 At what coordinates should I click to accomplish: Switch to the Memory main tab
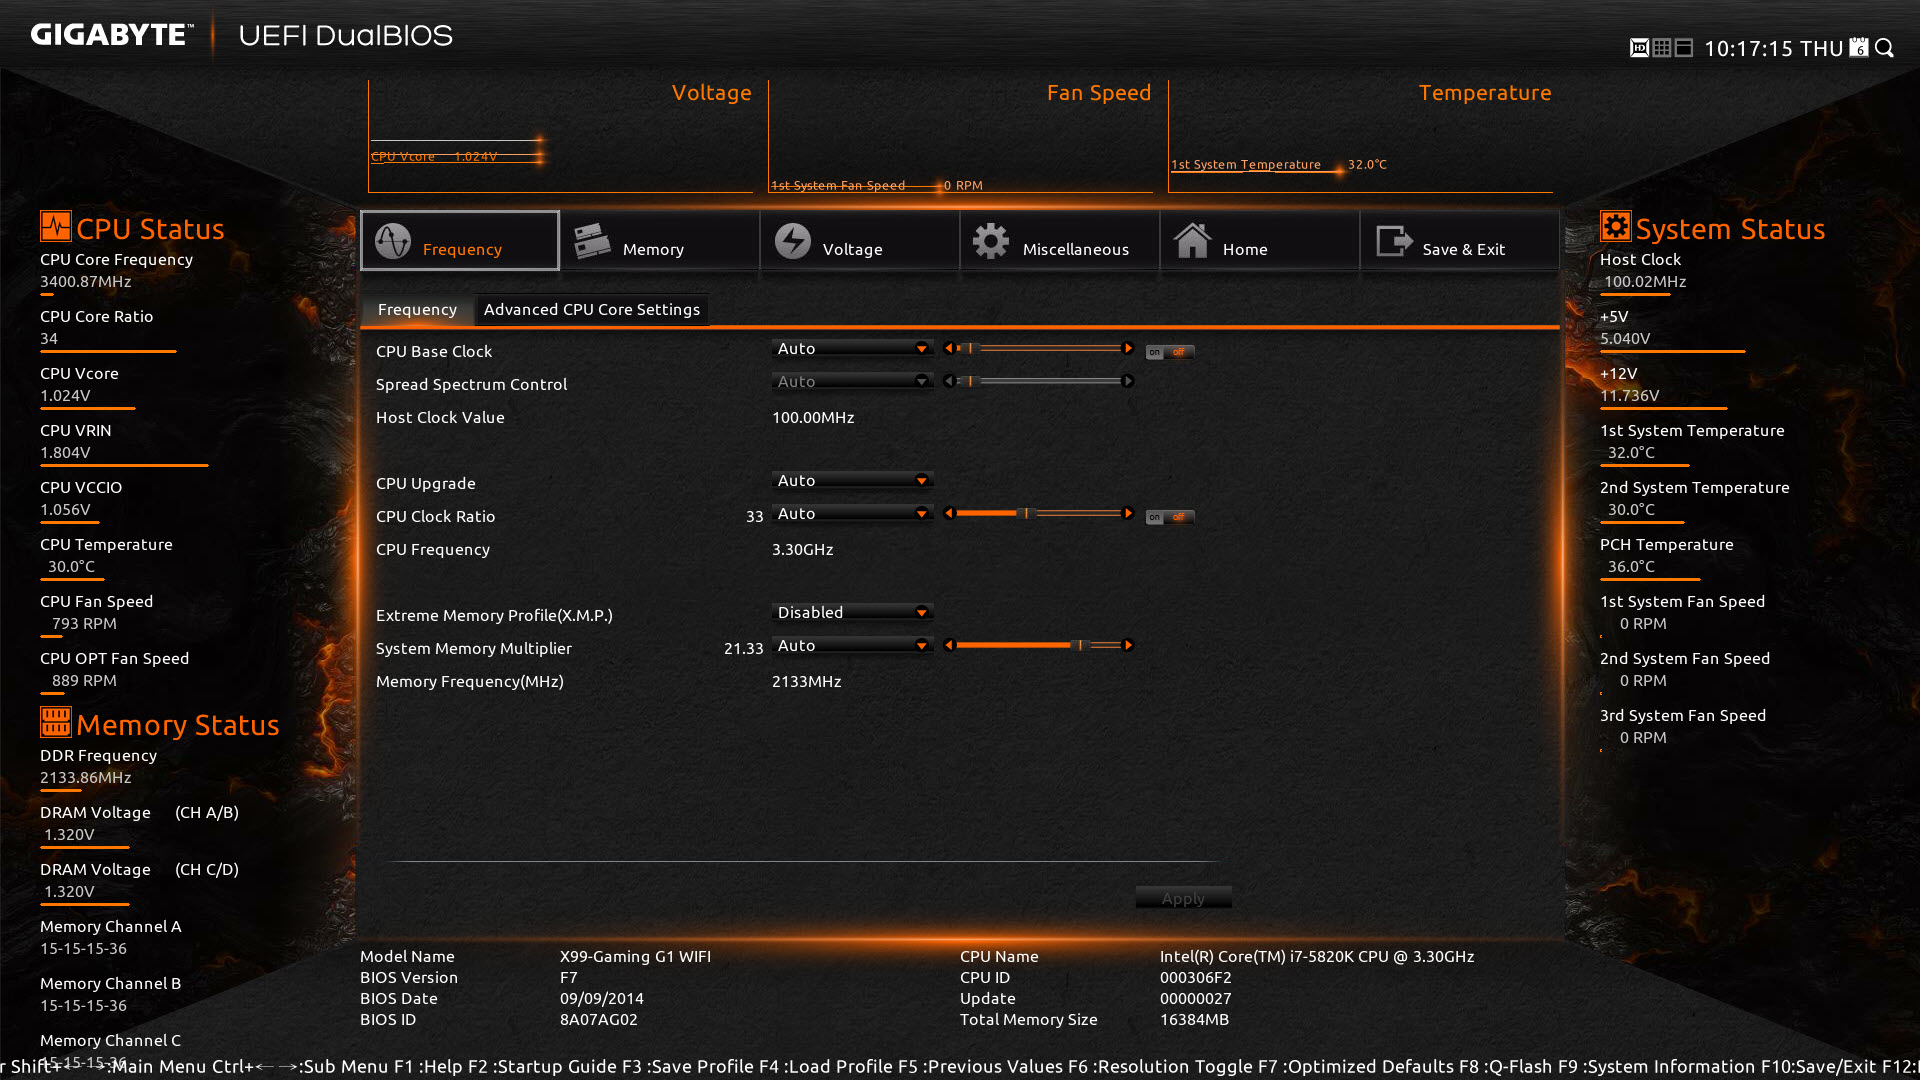660,240
